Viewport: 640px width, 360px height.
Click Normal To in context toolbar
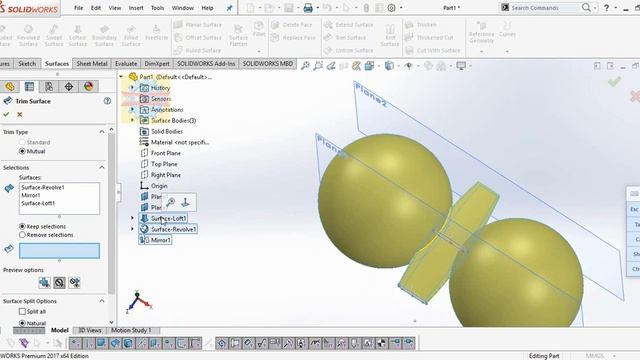point(185,202)
